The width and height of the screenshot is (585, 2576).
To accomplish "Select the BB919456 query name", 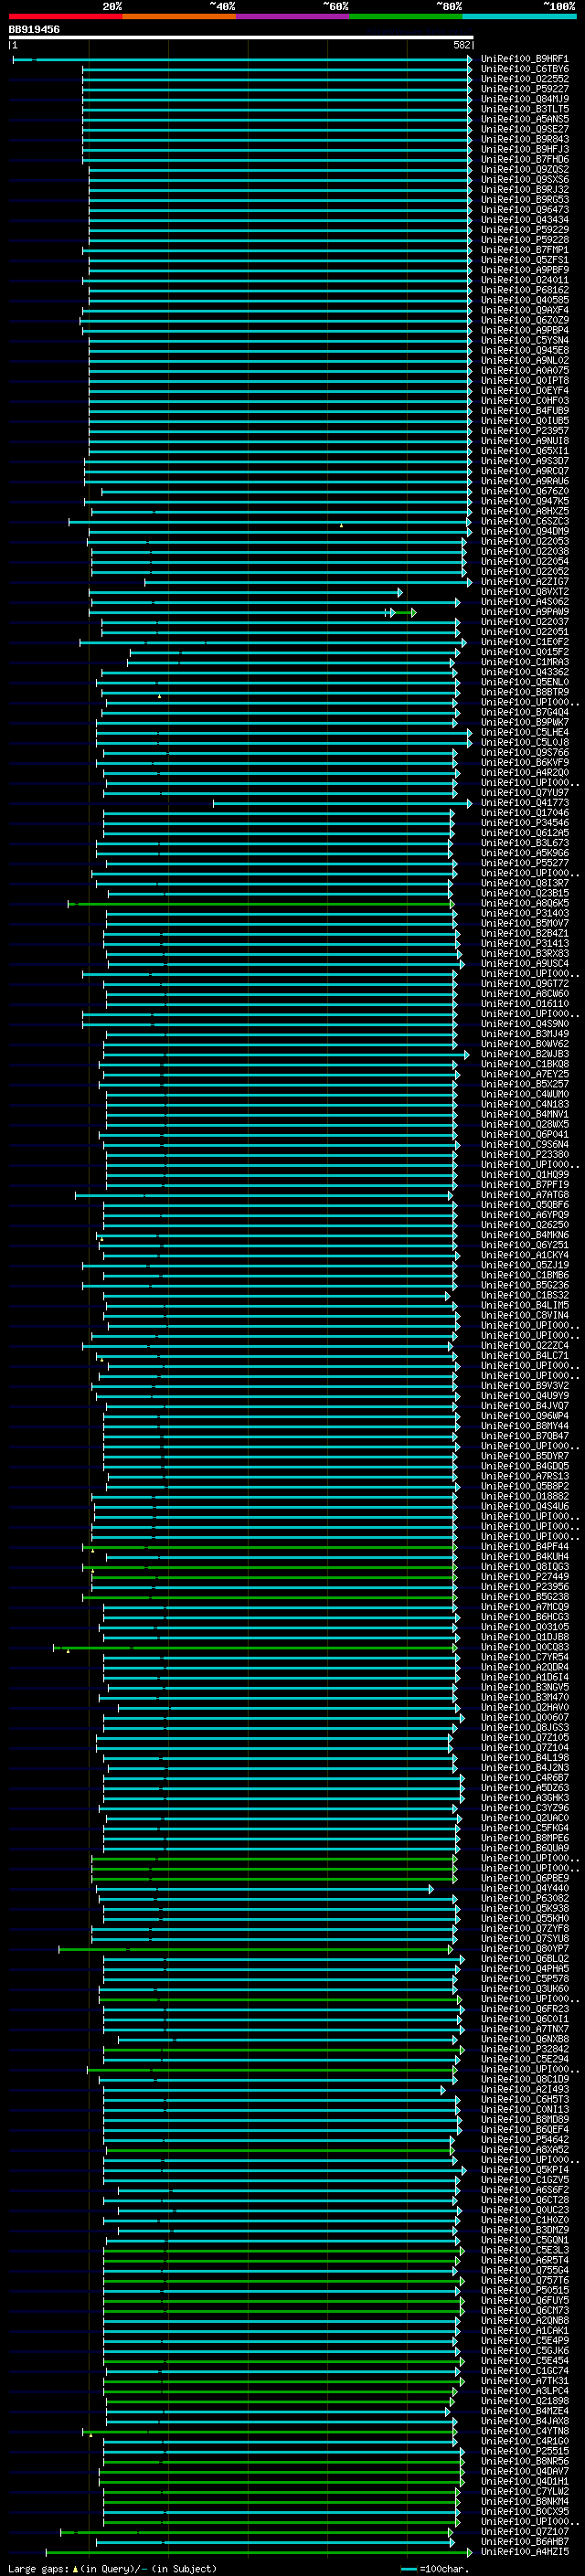I will click(x=34, y=30).
